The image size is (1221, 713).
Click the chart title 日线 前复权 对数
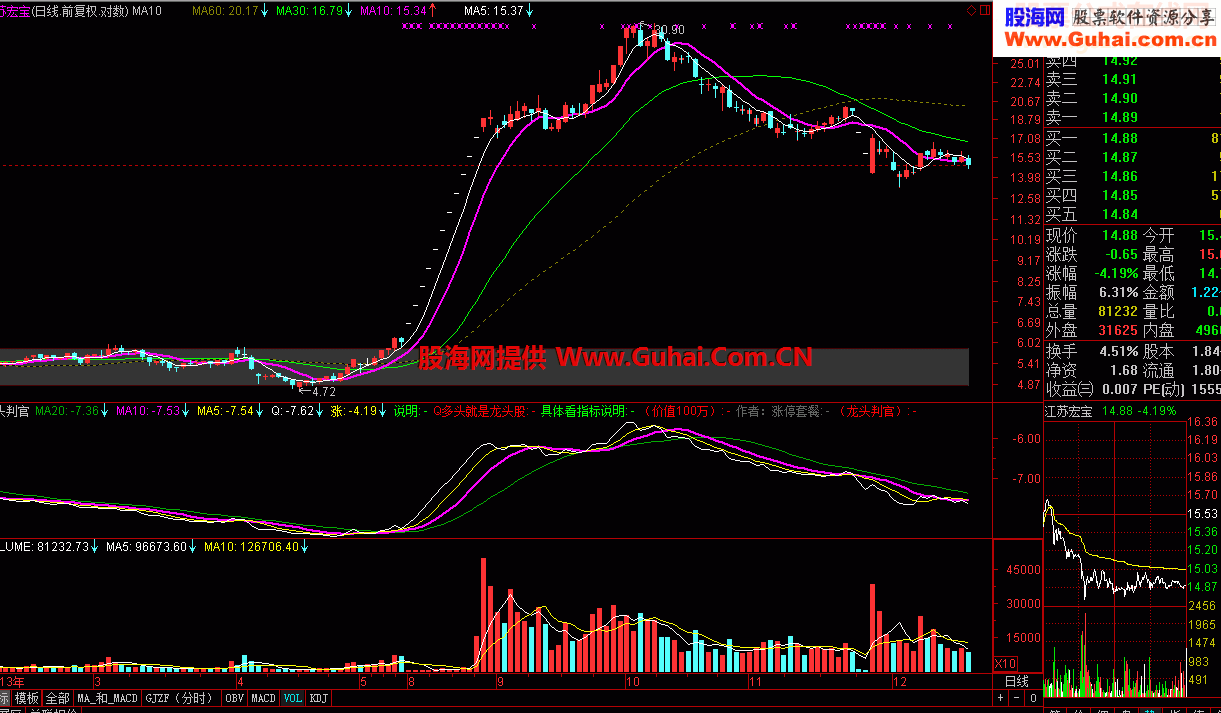(80, 10)
